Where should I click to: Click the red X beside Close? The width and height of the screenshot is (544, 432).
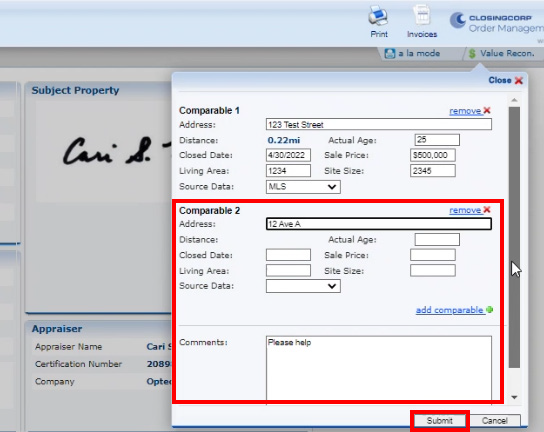pos(519,81)
